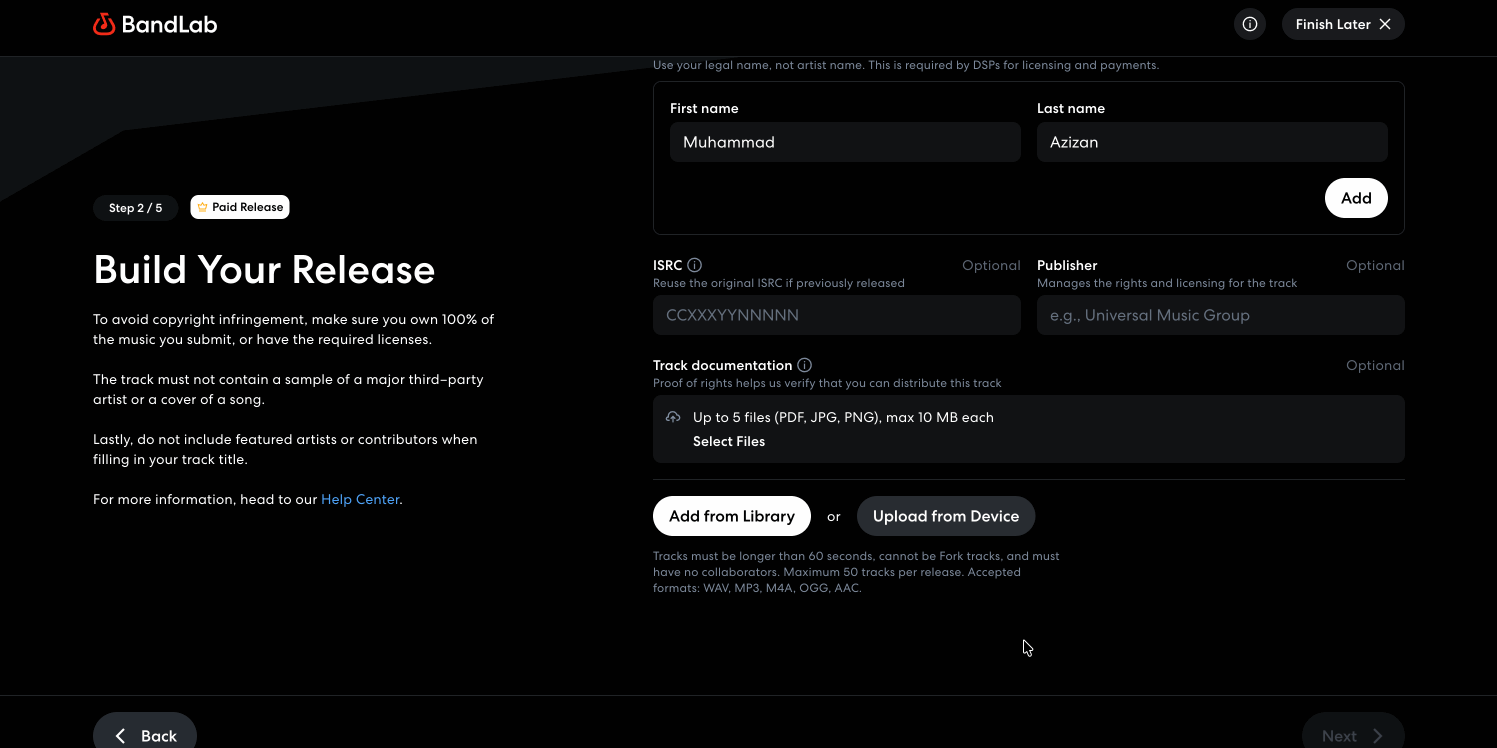Click the Step 2 / 5 indicator
This screenshot has width=1497, height=748.
[x=135, y=207]
